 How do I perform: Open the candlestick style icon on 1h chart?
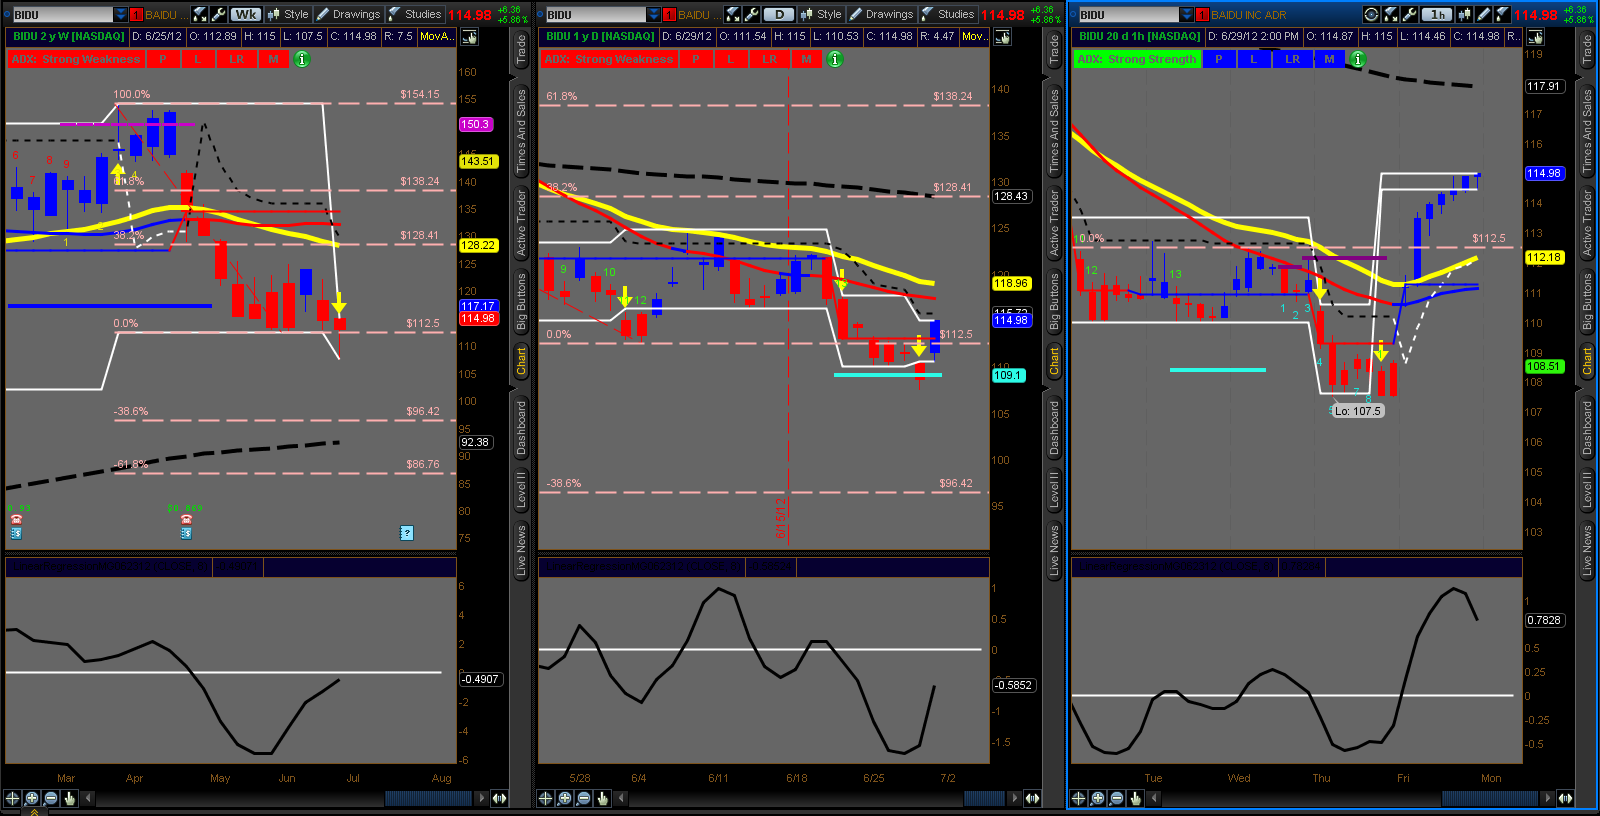point(1466,14)
